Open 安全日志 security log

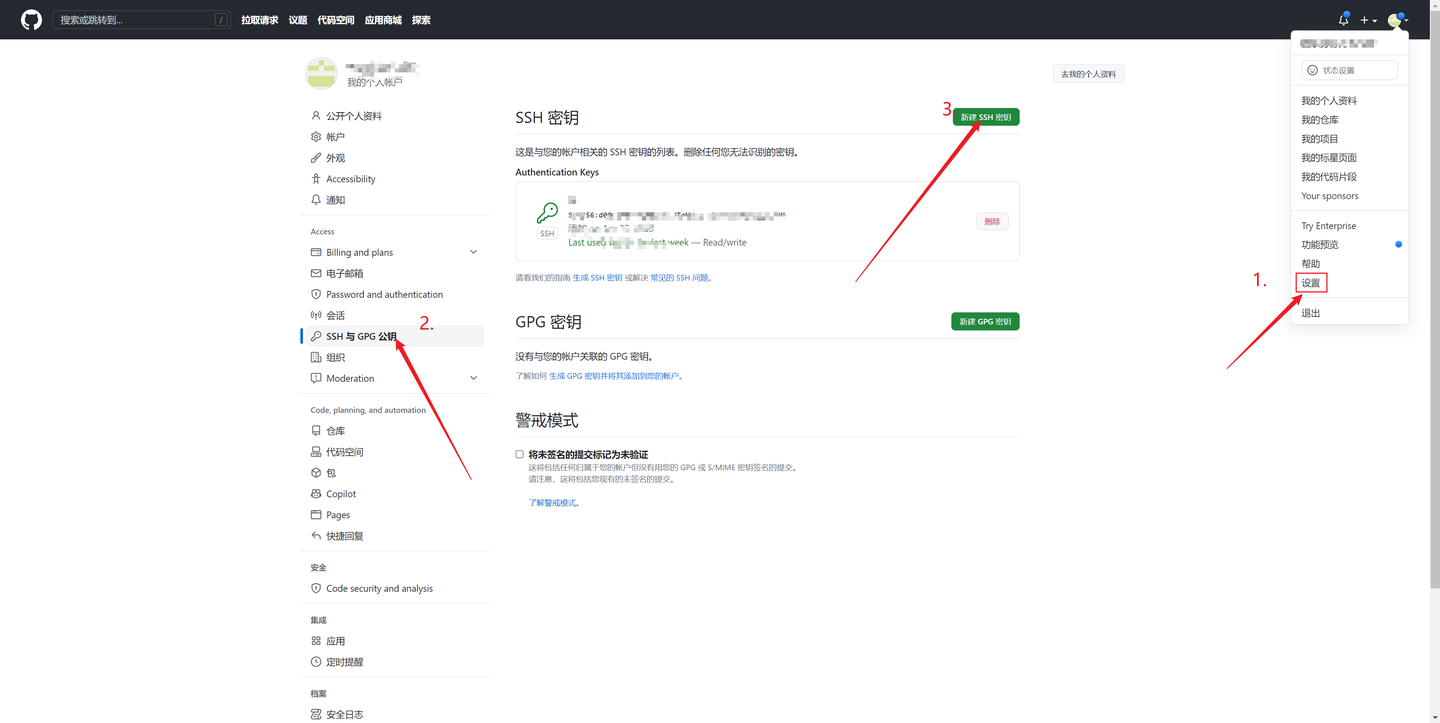click(x=345, y=713)
